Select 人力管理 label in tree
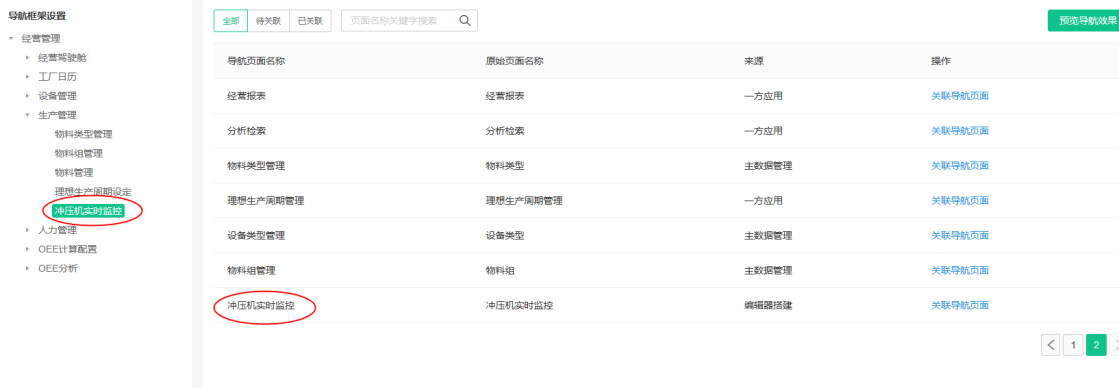The width and height of the screenshot is (1119, 388). (57, 230)
